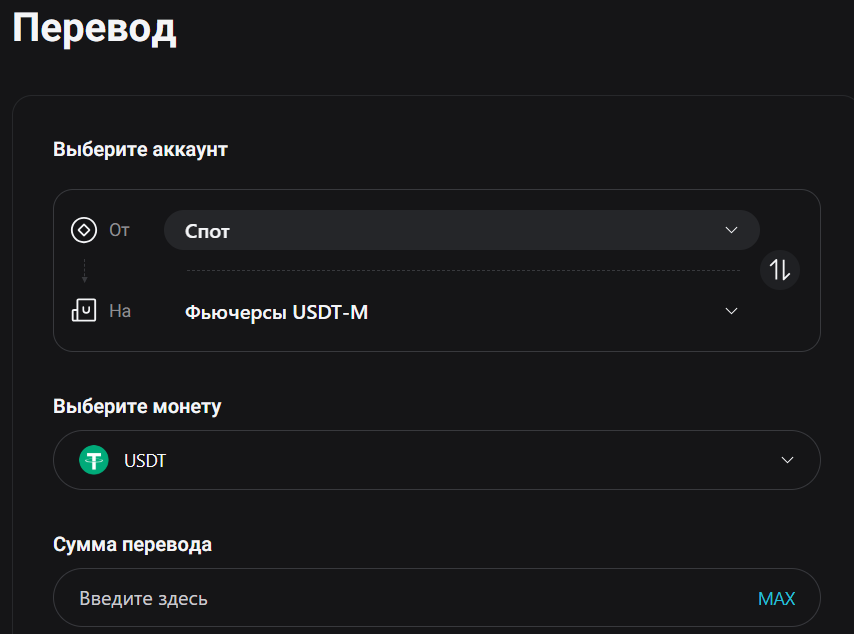
Task: Click the От label
Action: point(120,230)
